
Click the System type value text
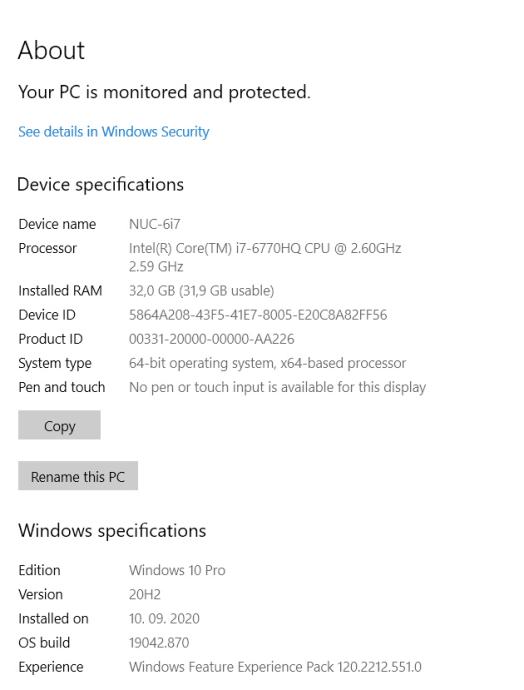tap(267, 363)
